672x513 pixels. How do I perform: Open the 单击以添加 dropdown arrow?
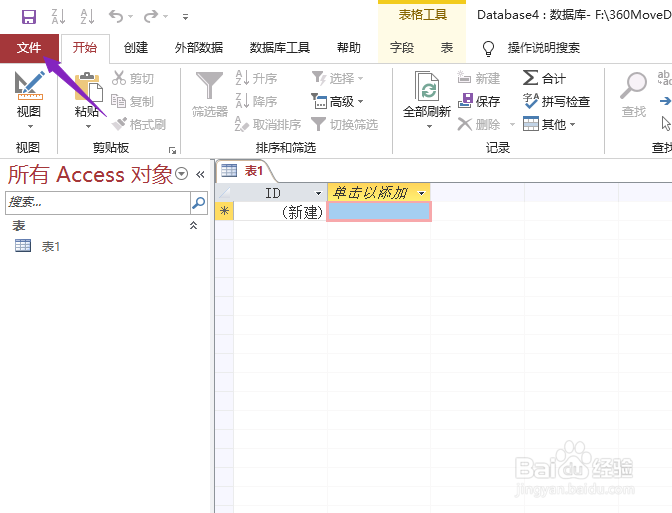[422, 193]
